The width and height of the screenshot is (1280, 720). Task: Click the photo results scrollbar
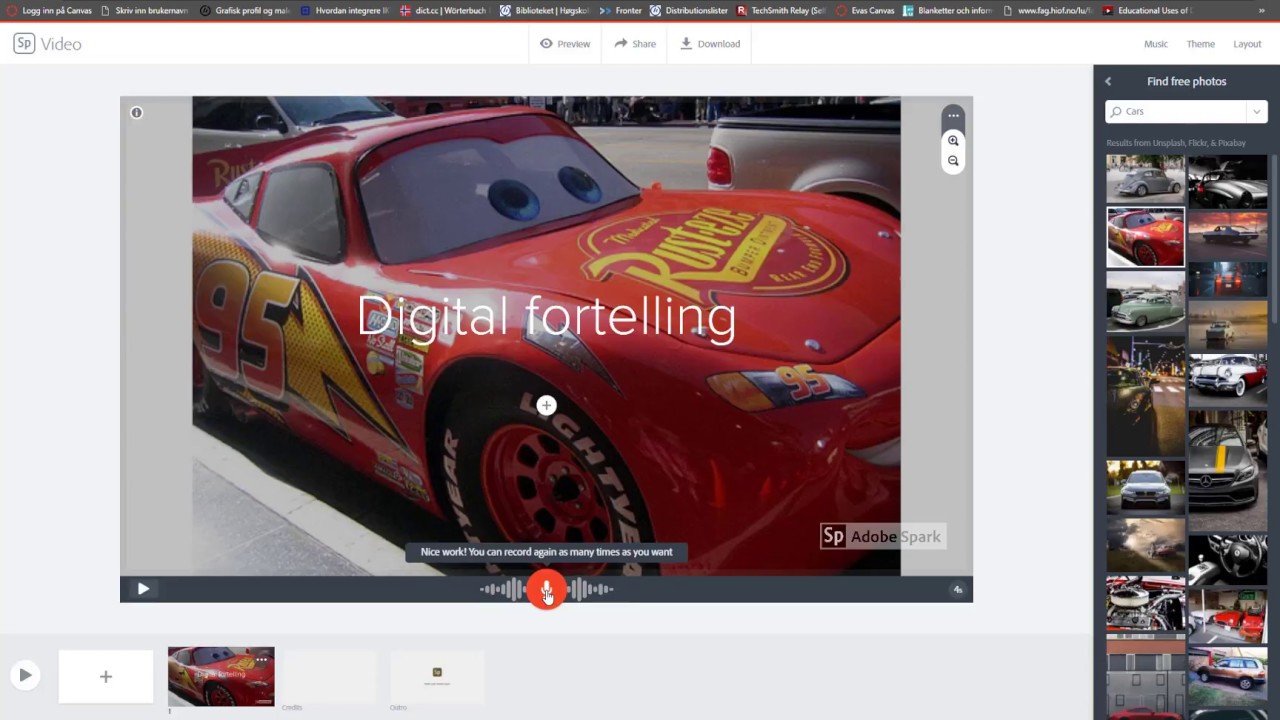point(1274,238)
